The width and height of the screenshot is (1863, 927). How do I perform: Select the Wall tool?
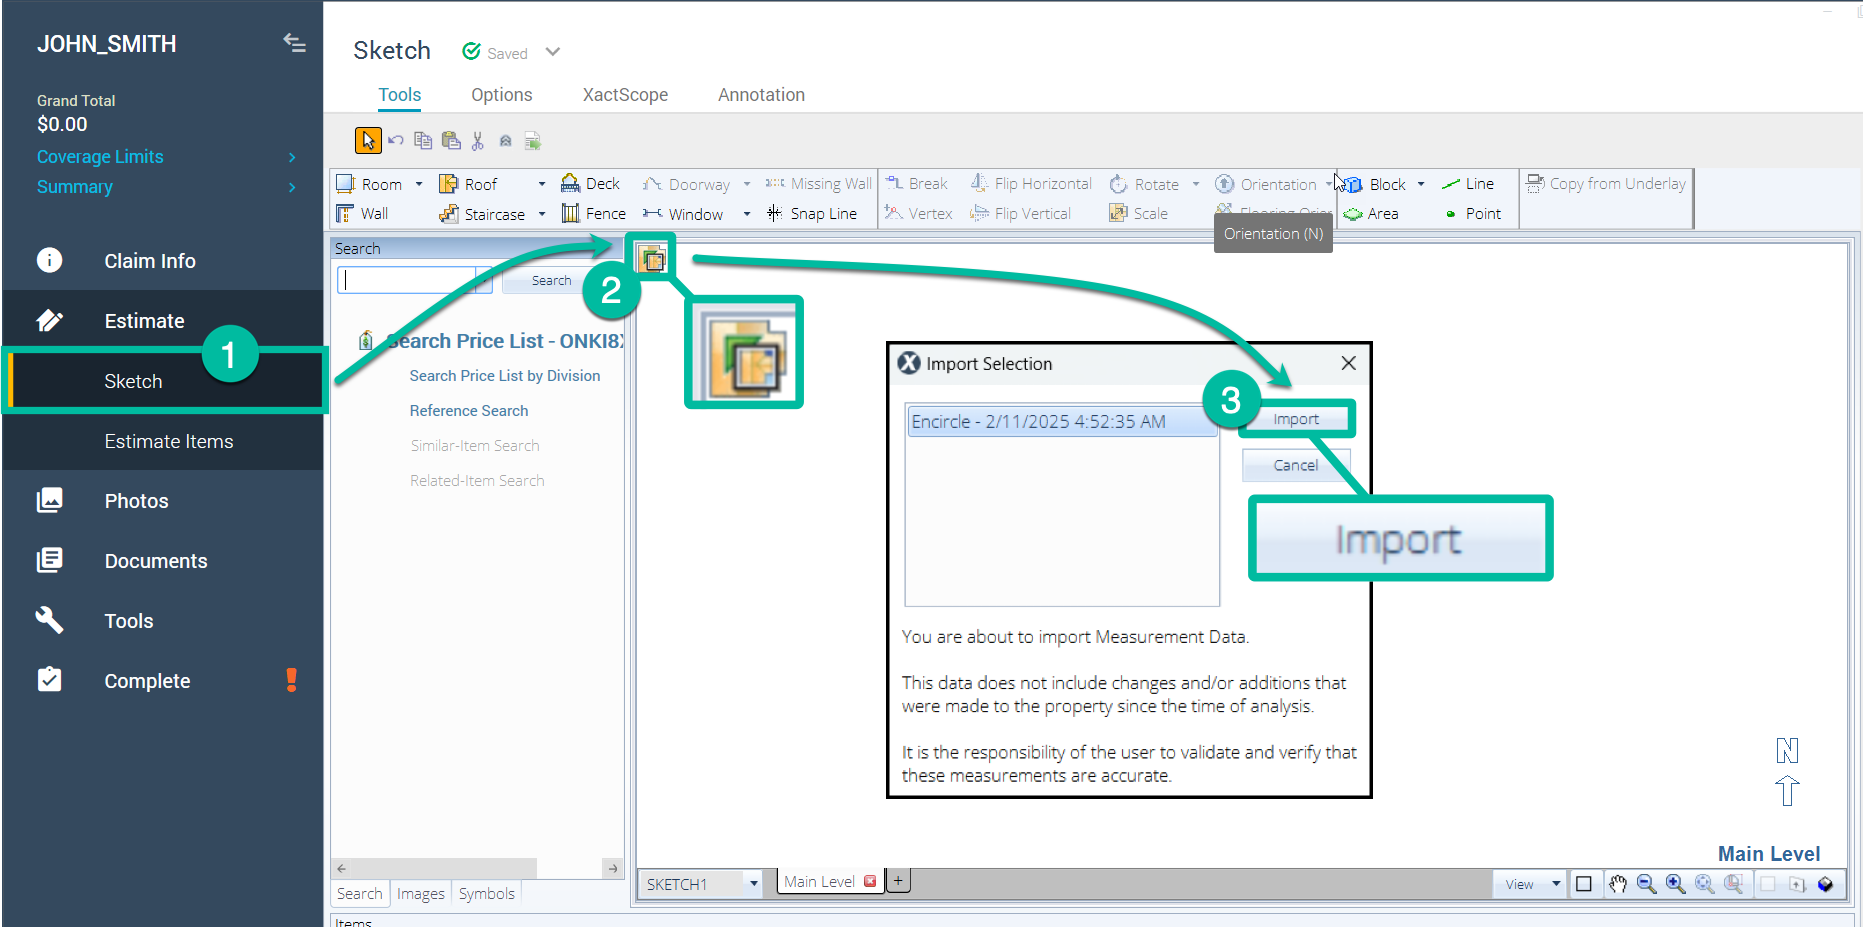click(x=362, y=213)
